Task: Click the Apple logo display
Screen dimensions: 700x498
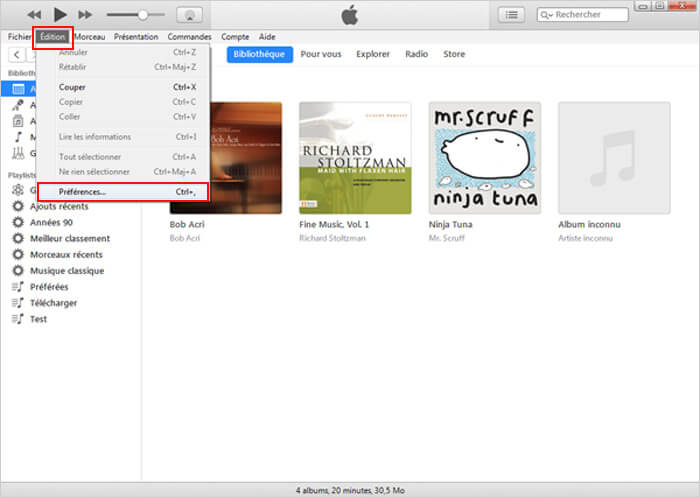Action: [350, 15]
